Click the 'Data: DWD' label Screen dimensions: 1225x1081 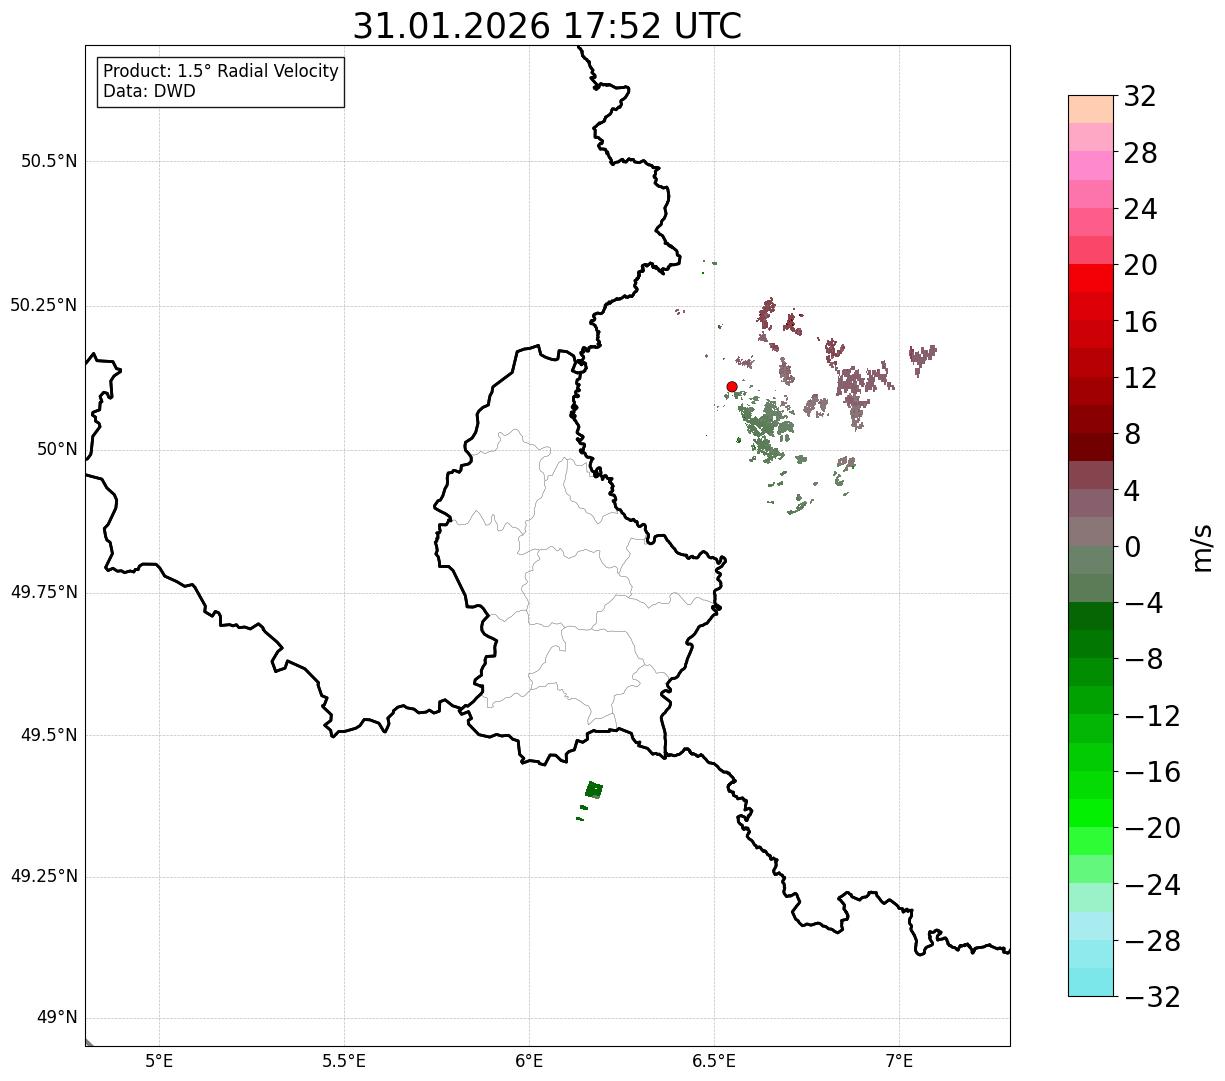pyautogui.click(x=149, y=92)
